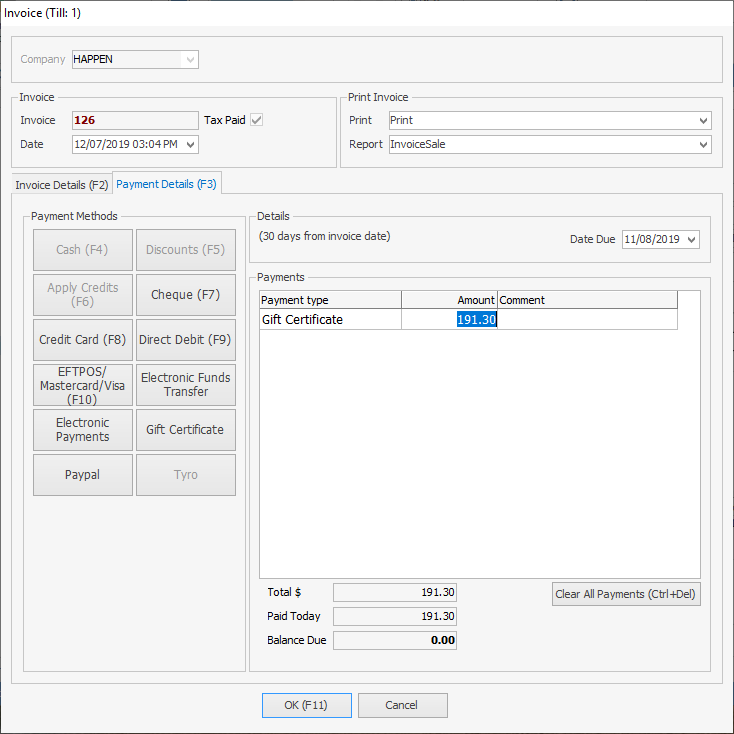Choose Cheque (F7) payment method
The image size is (734, 734).
[185, 295]
